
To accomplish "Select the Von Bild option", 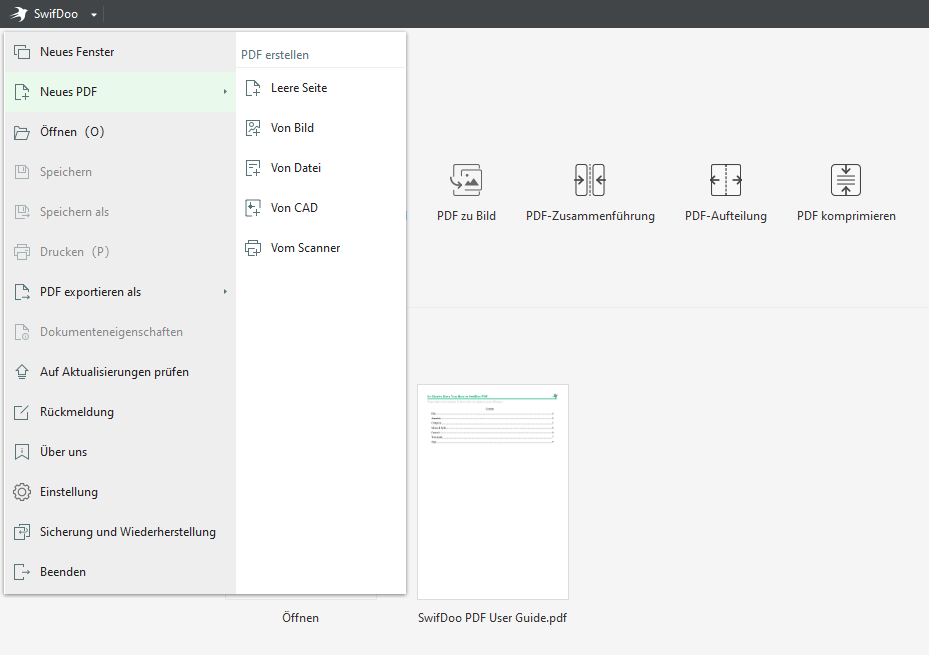I will point(321,128).
